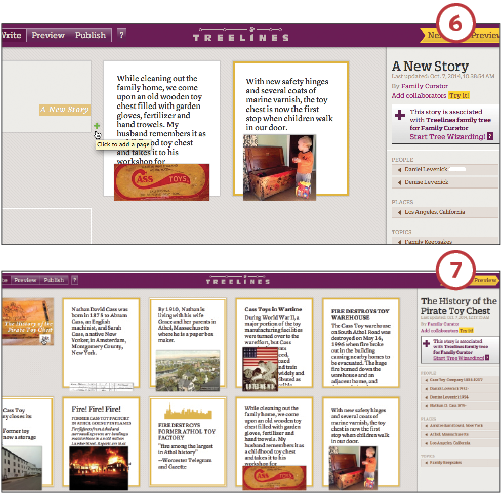The width and height of the screenshot is (501, 494).
Task: Open the question mark help button in top toolbar
Action: point(121,35)
